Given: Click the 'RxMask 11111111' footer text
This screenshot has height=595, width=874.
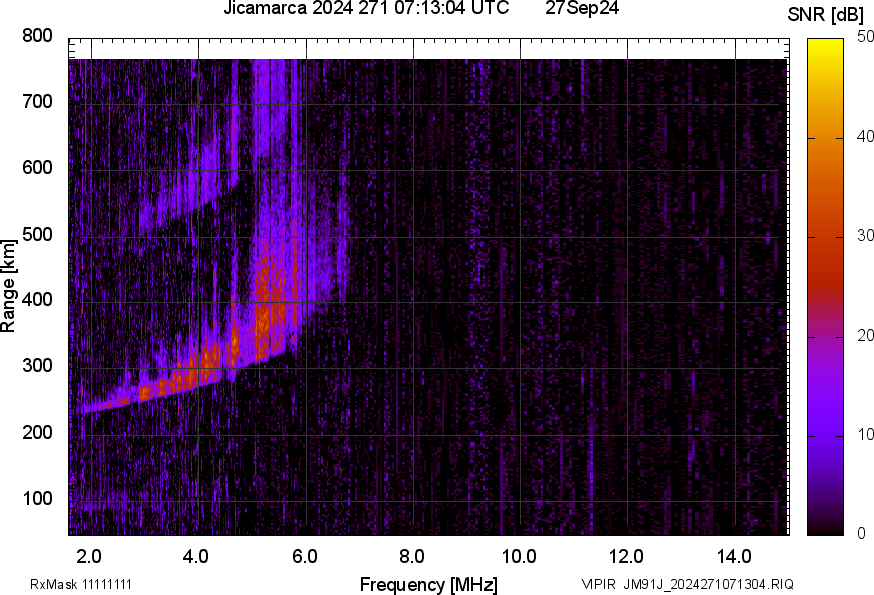Looking at the screenshot, I should click(81, 584).
